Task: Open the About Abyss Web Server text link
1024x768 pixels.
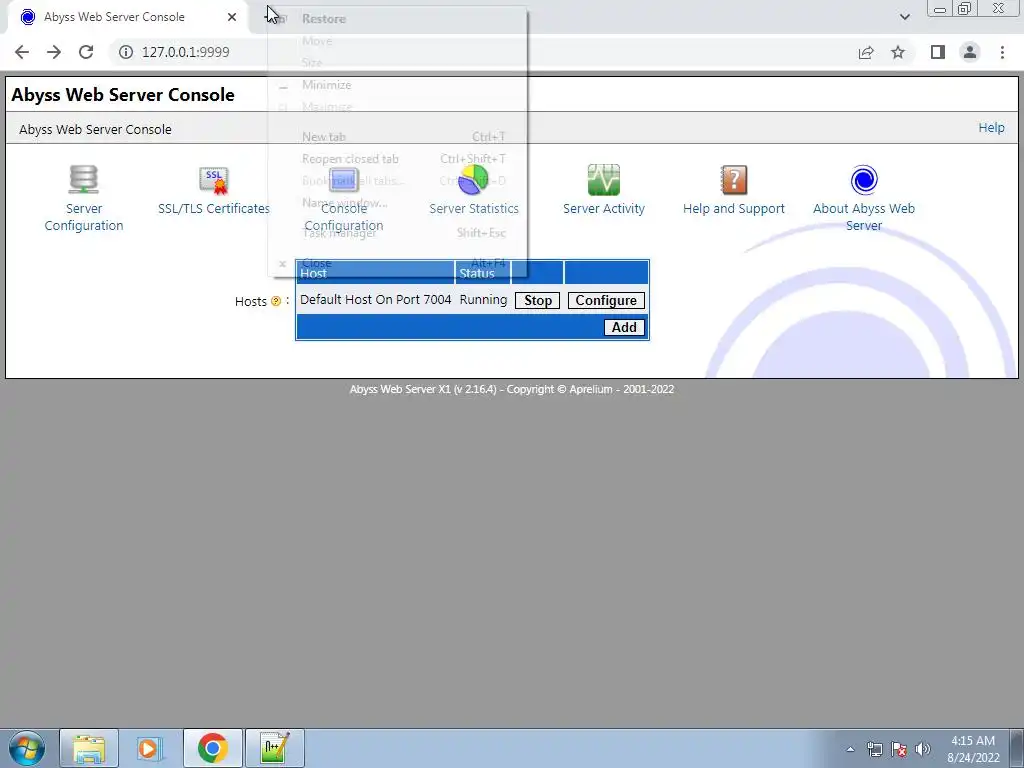Action: click(864, 217)
